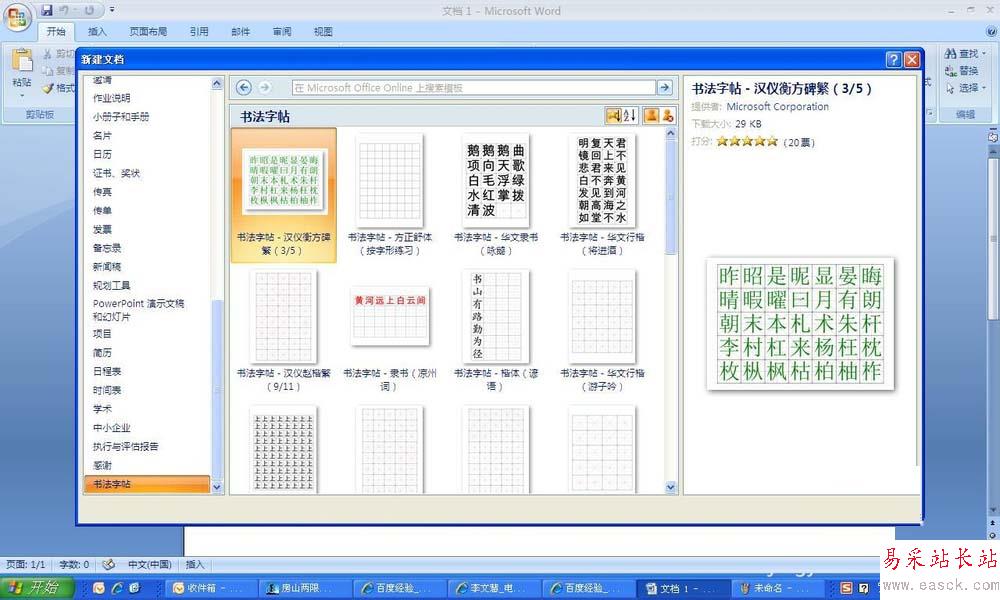Select the 楷体 (谚语) template
The image size is (1000, 600).
[x=496, y=331]
